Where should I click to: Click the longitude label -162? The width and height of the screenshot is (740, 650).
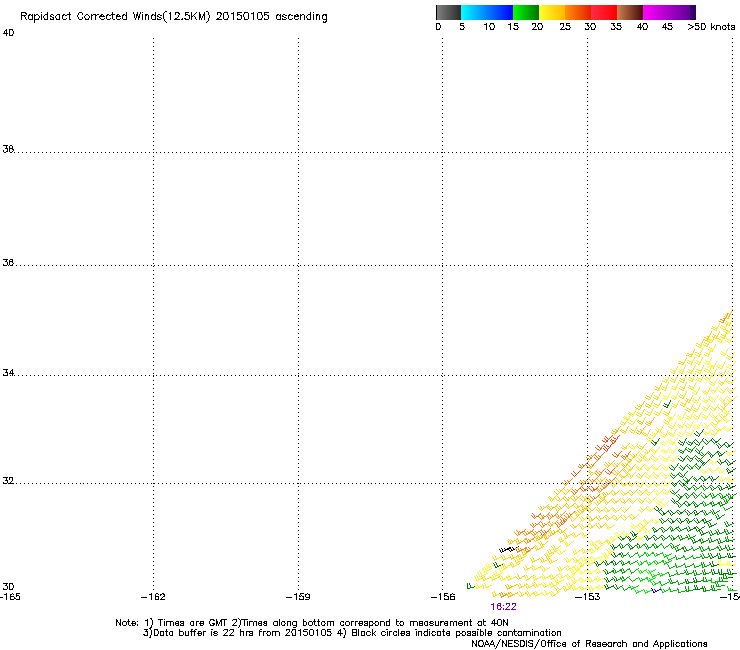tap(153, 597)
